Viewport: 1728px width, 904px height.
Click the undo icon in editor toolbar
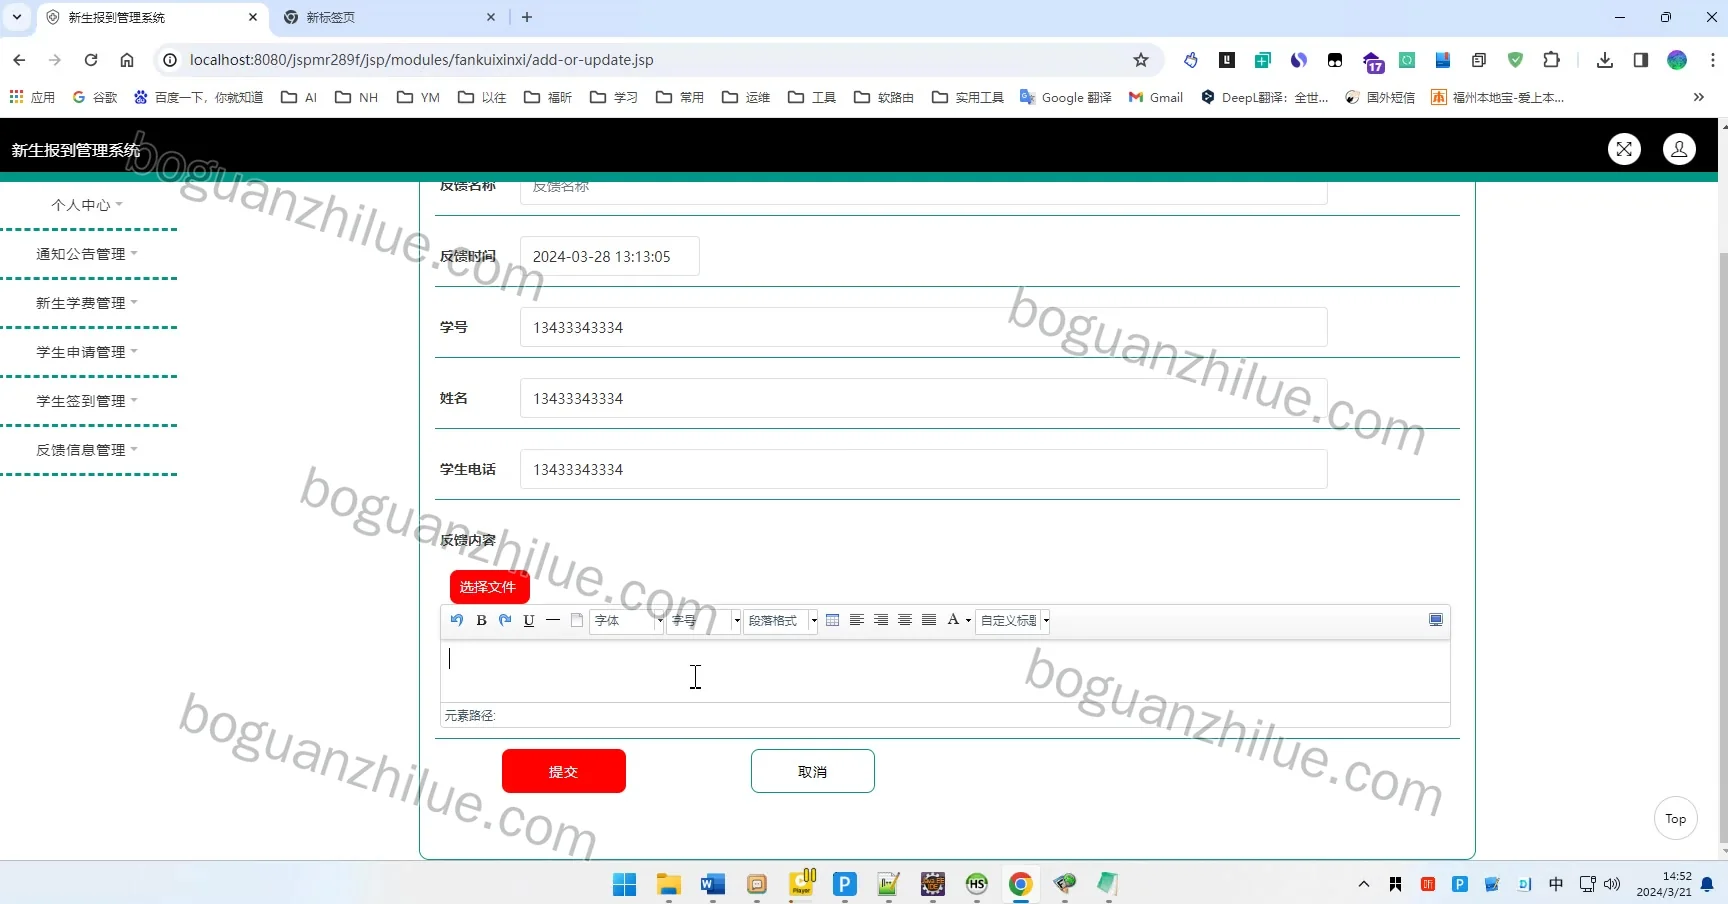tap(457, 620)
